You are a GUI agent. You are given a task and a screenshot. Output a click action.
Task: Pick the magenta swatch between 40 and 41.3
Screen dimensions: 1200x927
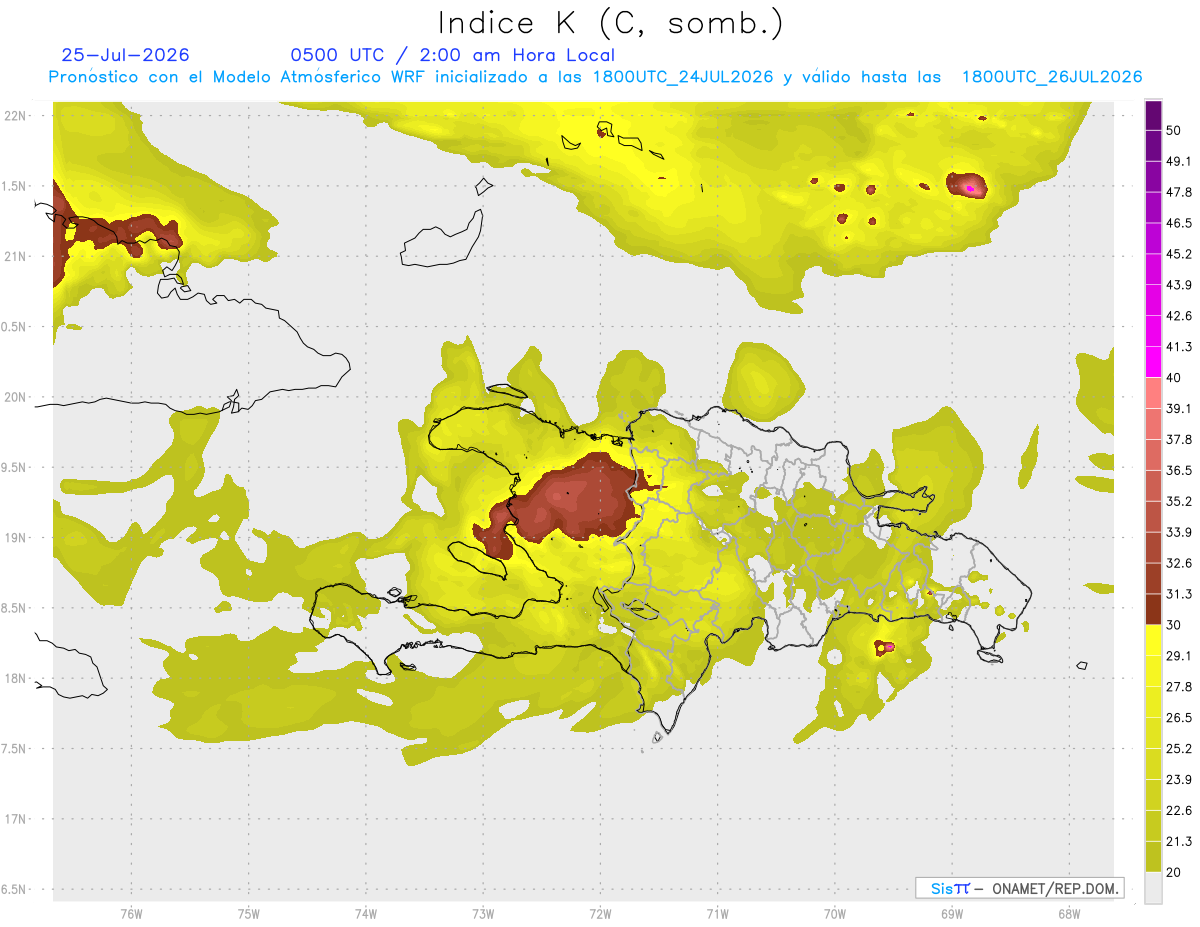click(x=1153, y=362)
